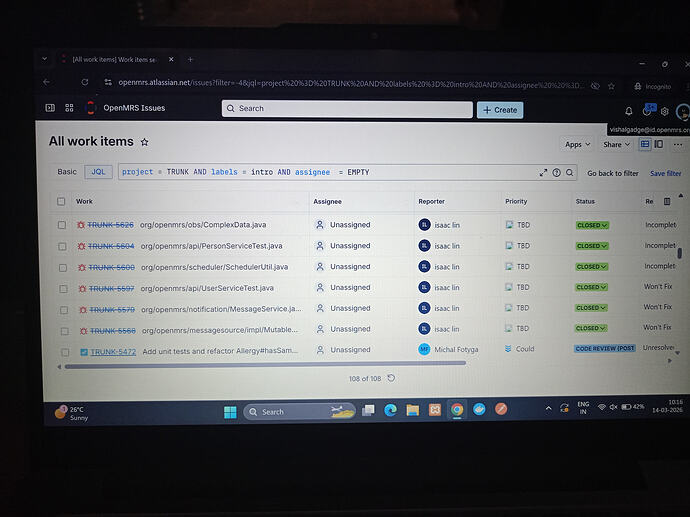Switch to Basic search mode
This screenshot has height=517, width=690.
(67, 172)
